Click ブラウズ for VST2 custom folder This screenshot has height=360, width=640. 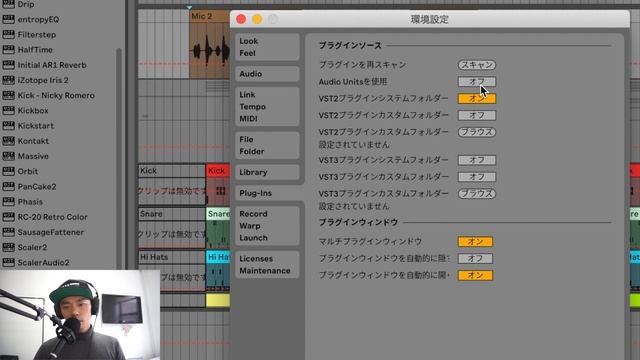tap(476, 132)
